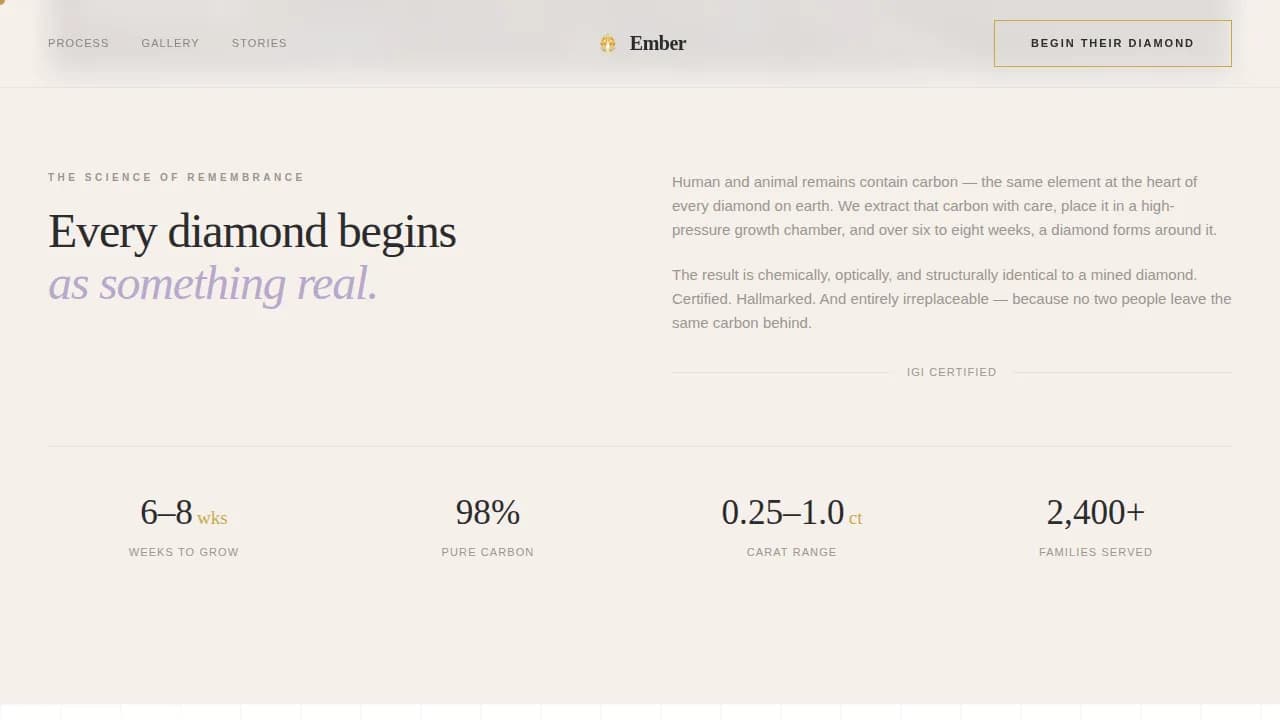Image resolution: width=1280 pixels, height=720 pixels.
Task: Click the 2,400+ families served statistic
Action: click(x=1096, y=512)
